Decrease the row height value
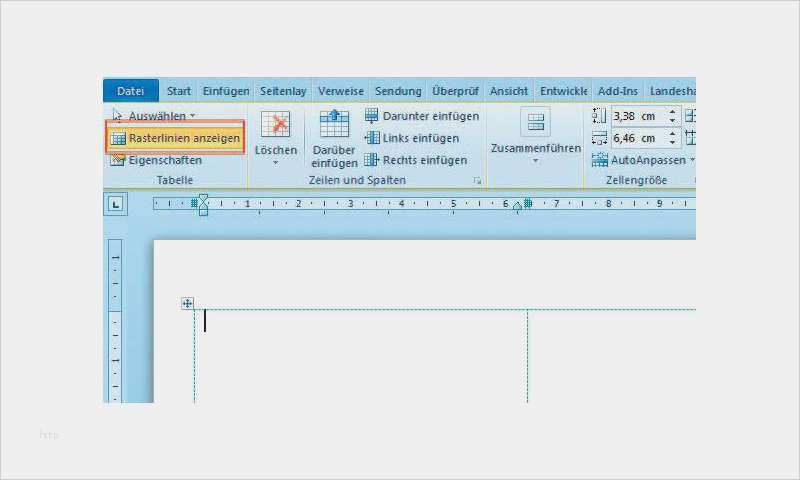Viewport: 800px width, 480px height. coord(672,120)
